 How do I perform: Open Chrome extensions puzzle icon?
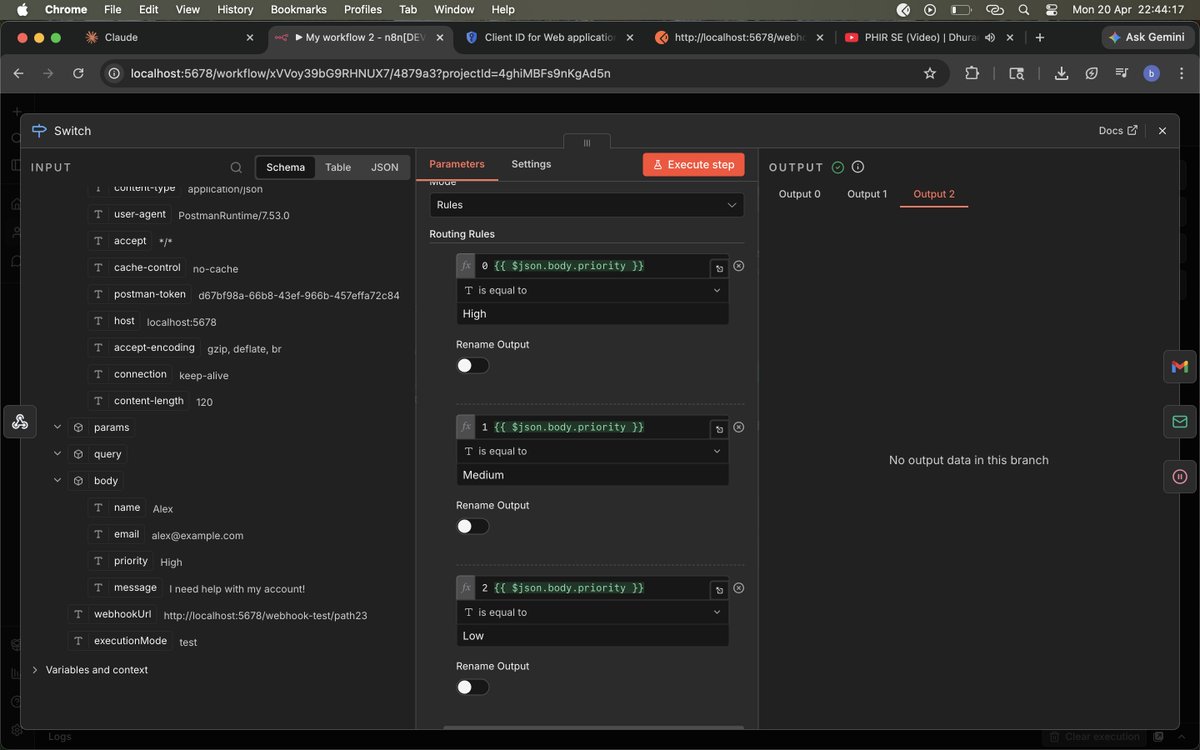(x=972, y=73)
